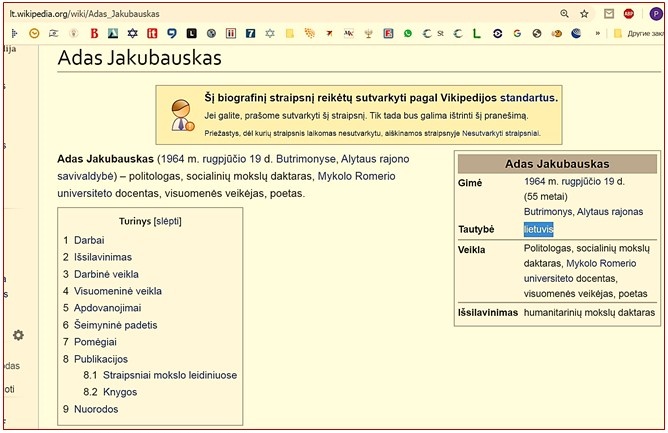
Task: Click the star icon to bookmark this page
Action: (x=584, y=14)
